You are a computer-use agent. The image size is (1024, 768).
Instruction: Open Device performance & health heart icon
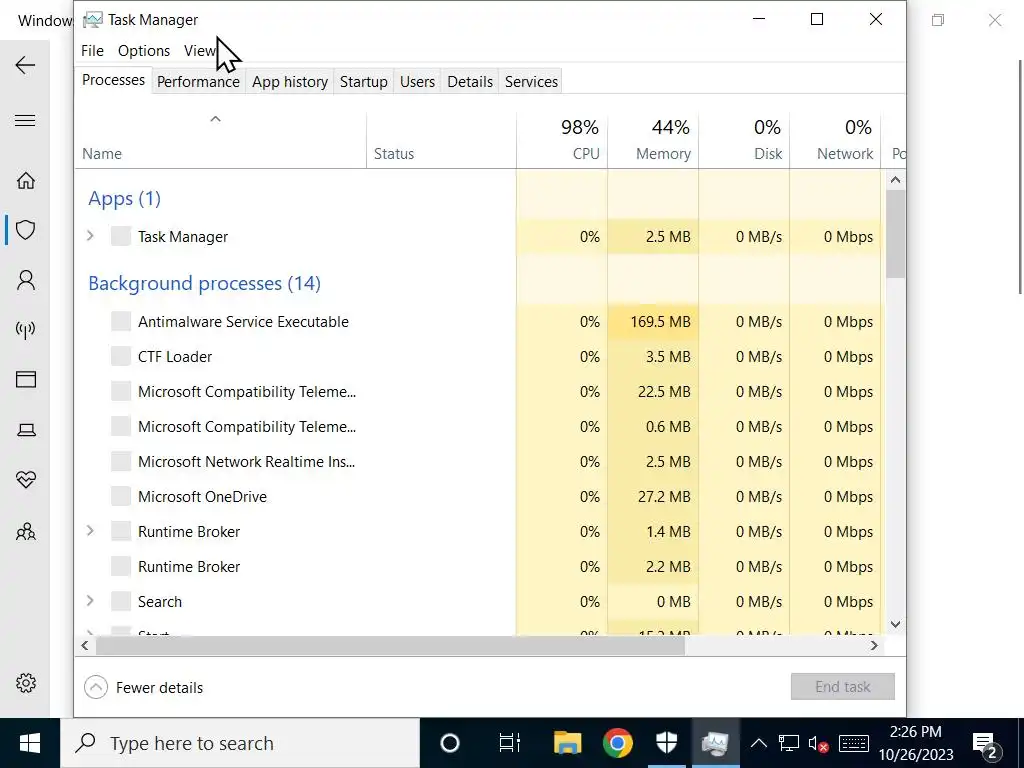(x=25, y=480)
